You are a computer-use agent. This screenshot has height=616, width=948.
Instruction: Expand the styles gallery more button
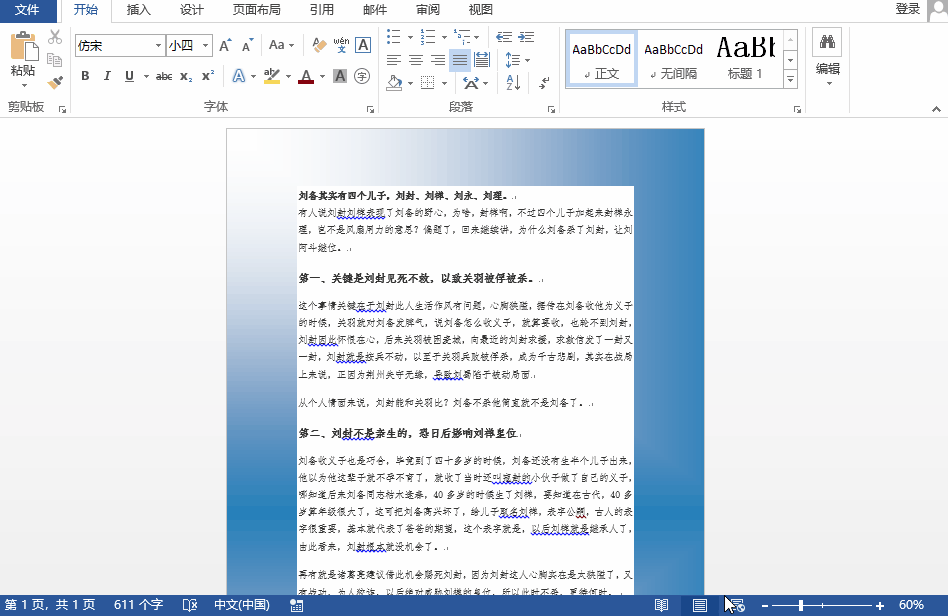[x=790, y=79]
